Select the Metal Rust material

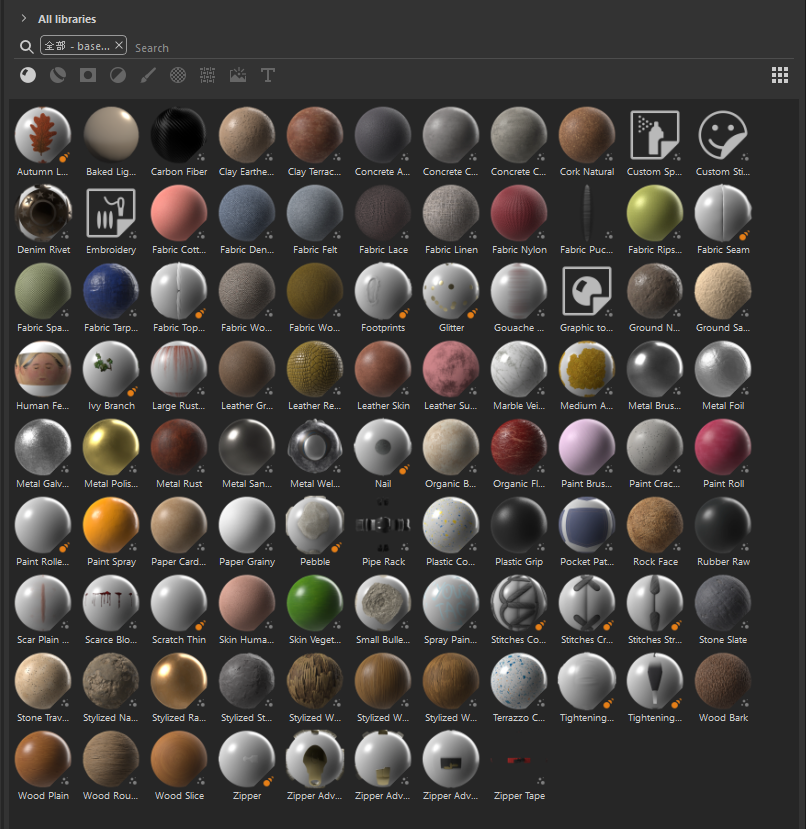coord(179,447)
